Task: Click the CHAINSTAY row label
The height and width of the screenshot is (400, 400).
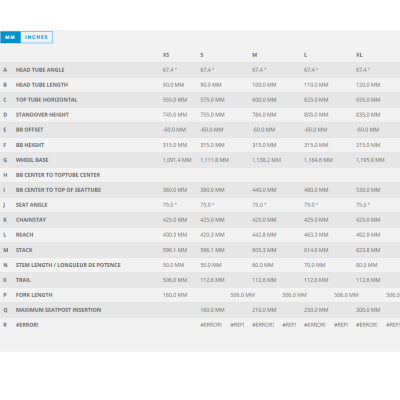Action: [x=31, y=220]
